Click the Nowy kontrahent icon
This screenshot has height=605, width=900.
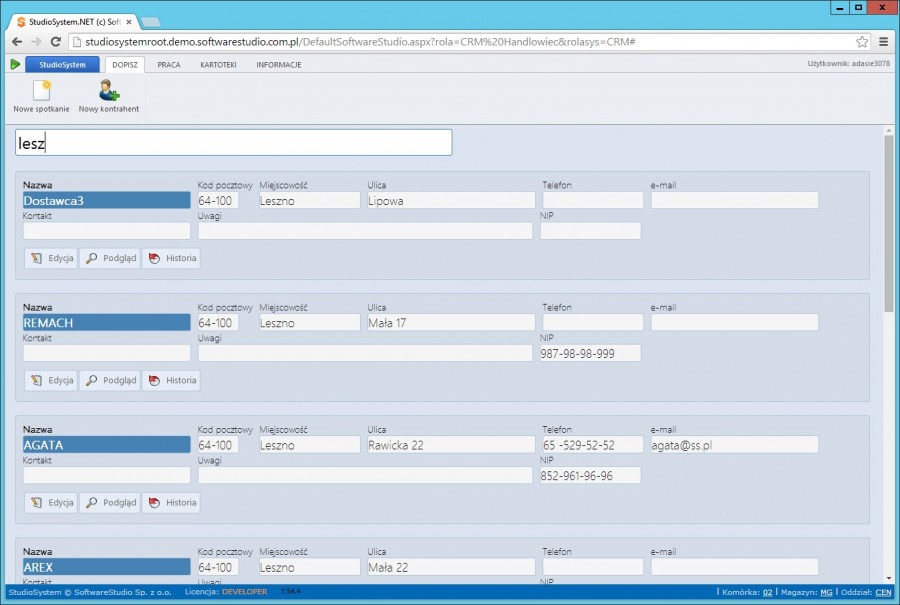tap(108, 91)
